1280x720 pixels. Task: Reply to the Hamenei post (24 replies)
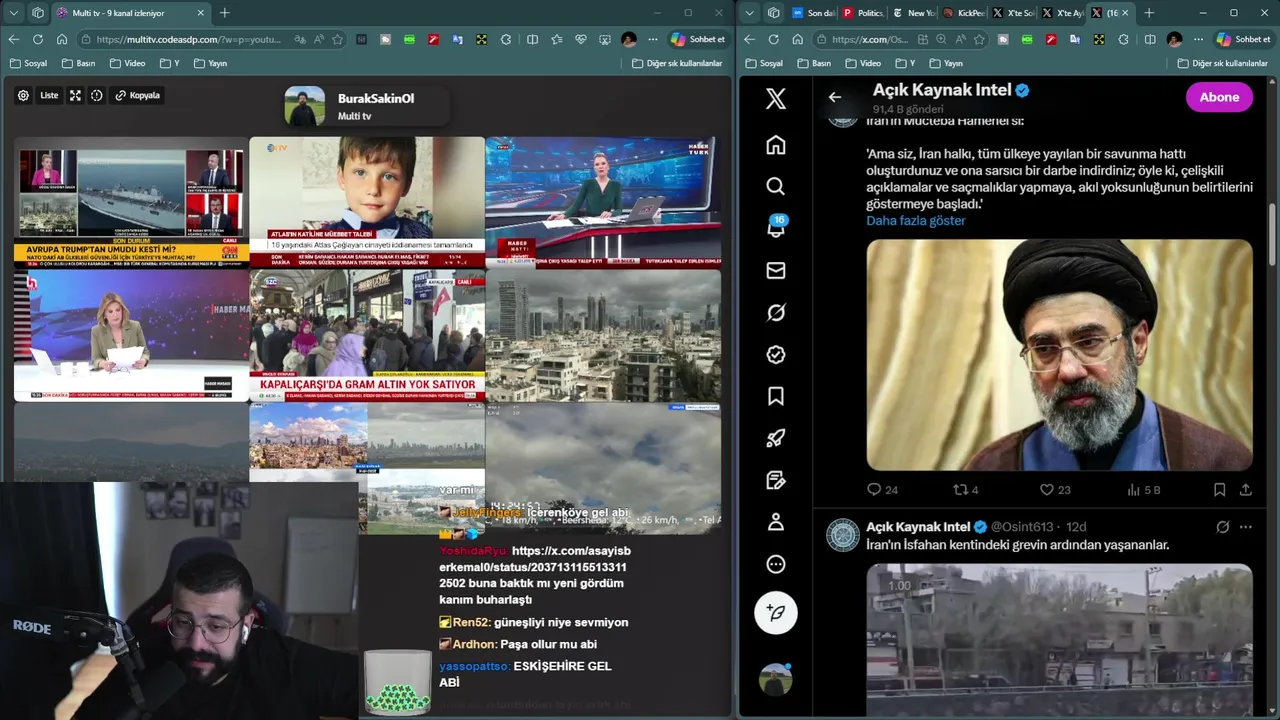882,490
